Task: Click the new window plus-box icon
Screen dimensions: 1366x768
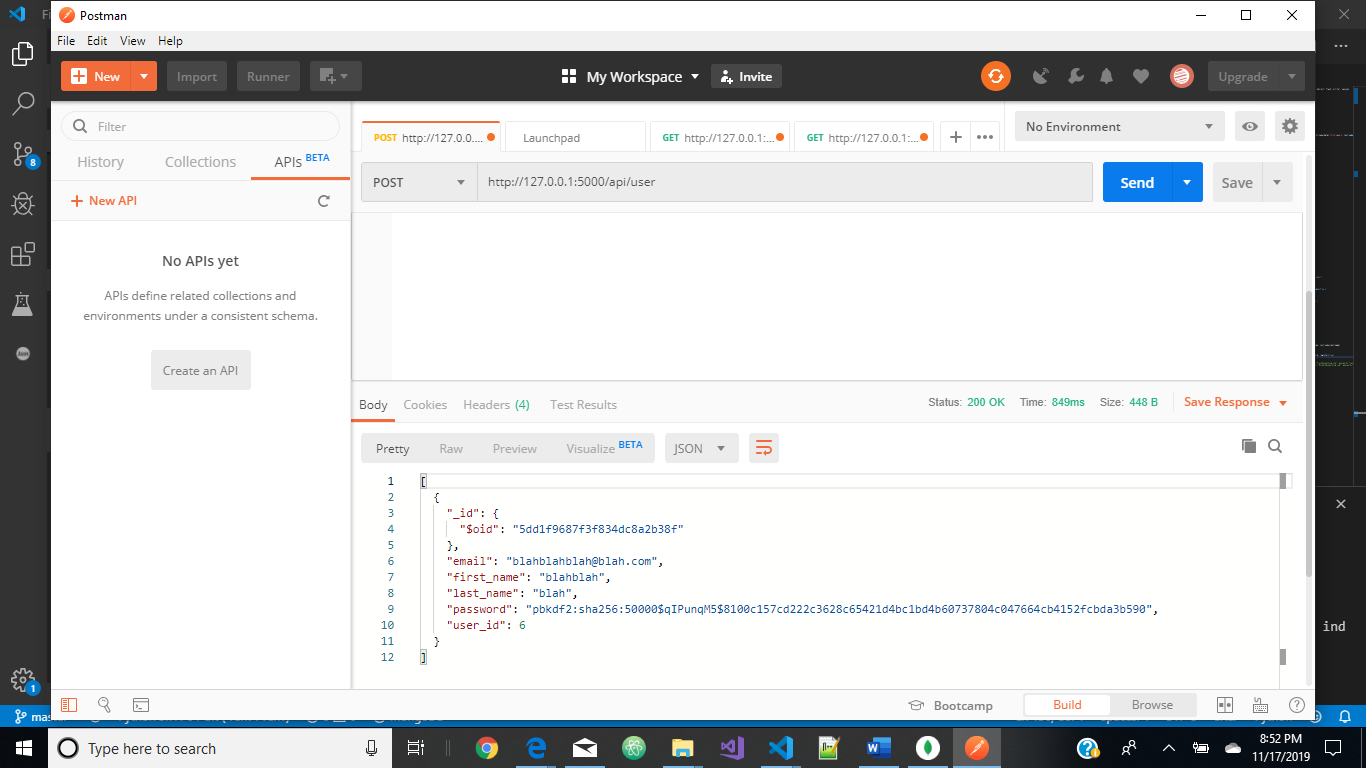Action: 335,76
